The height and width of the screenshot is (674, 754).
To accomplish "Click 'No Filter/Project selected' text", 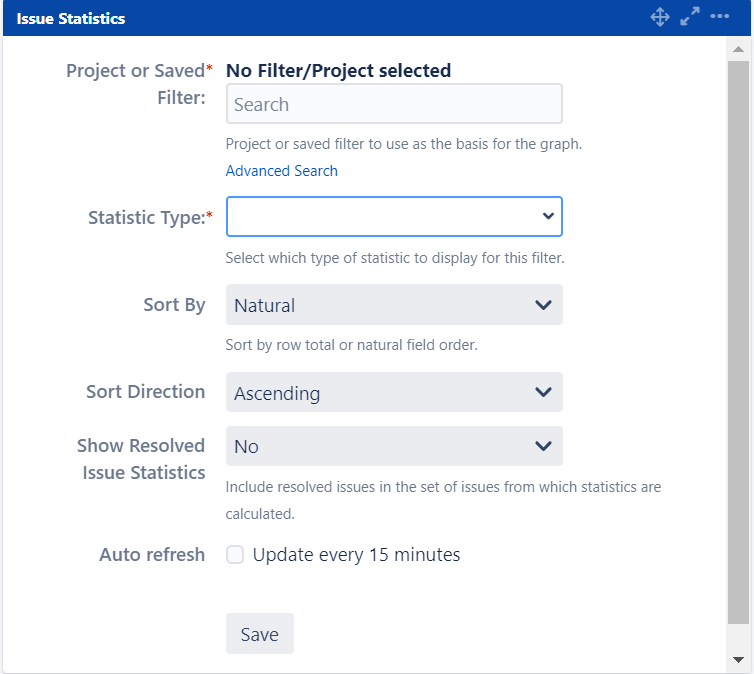I will point(339,71).
